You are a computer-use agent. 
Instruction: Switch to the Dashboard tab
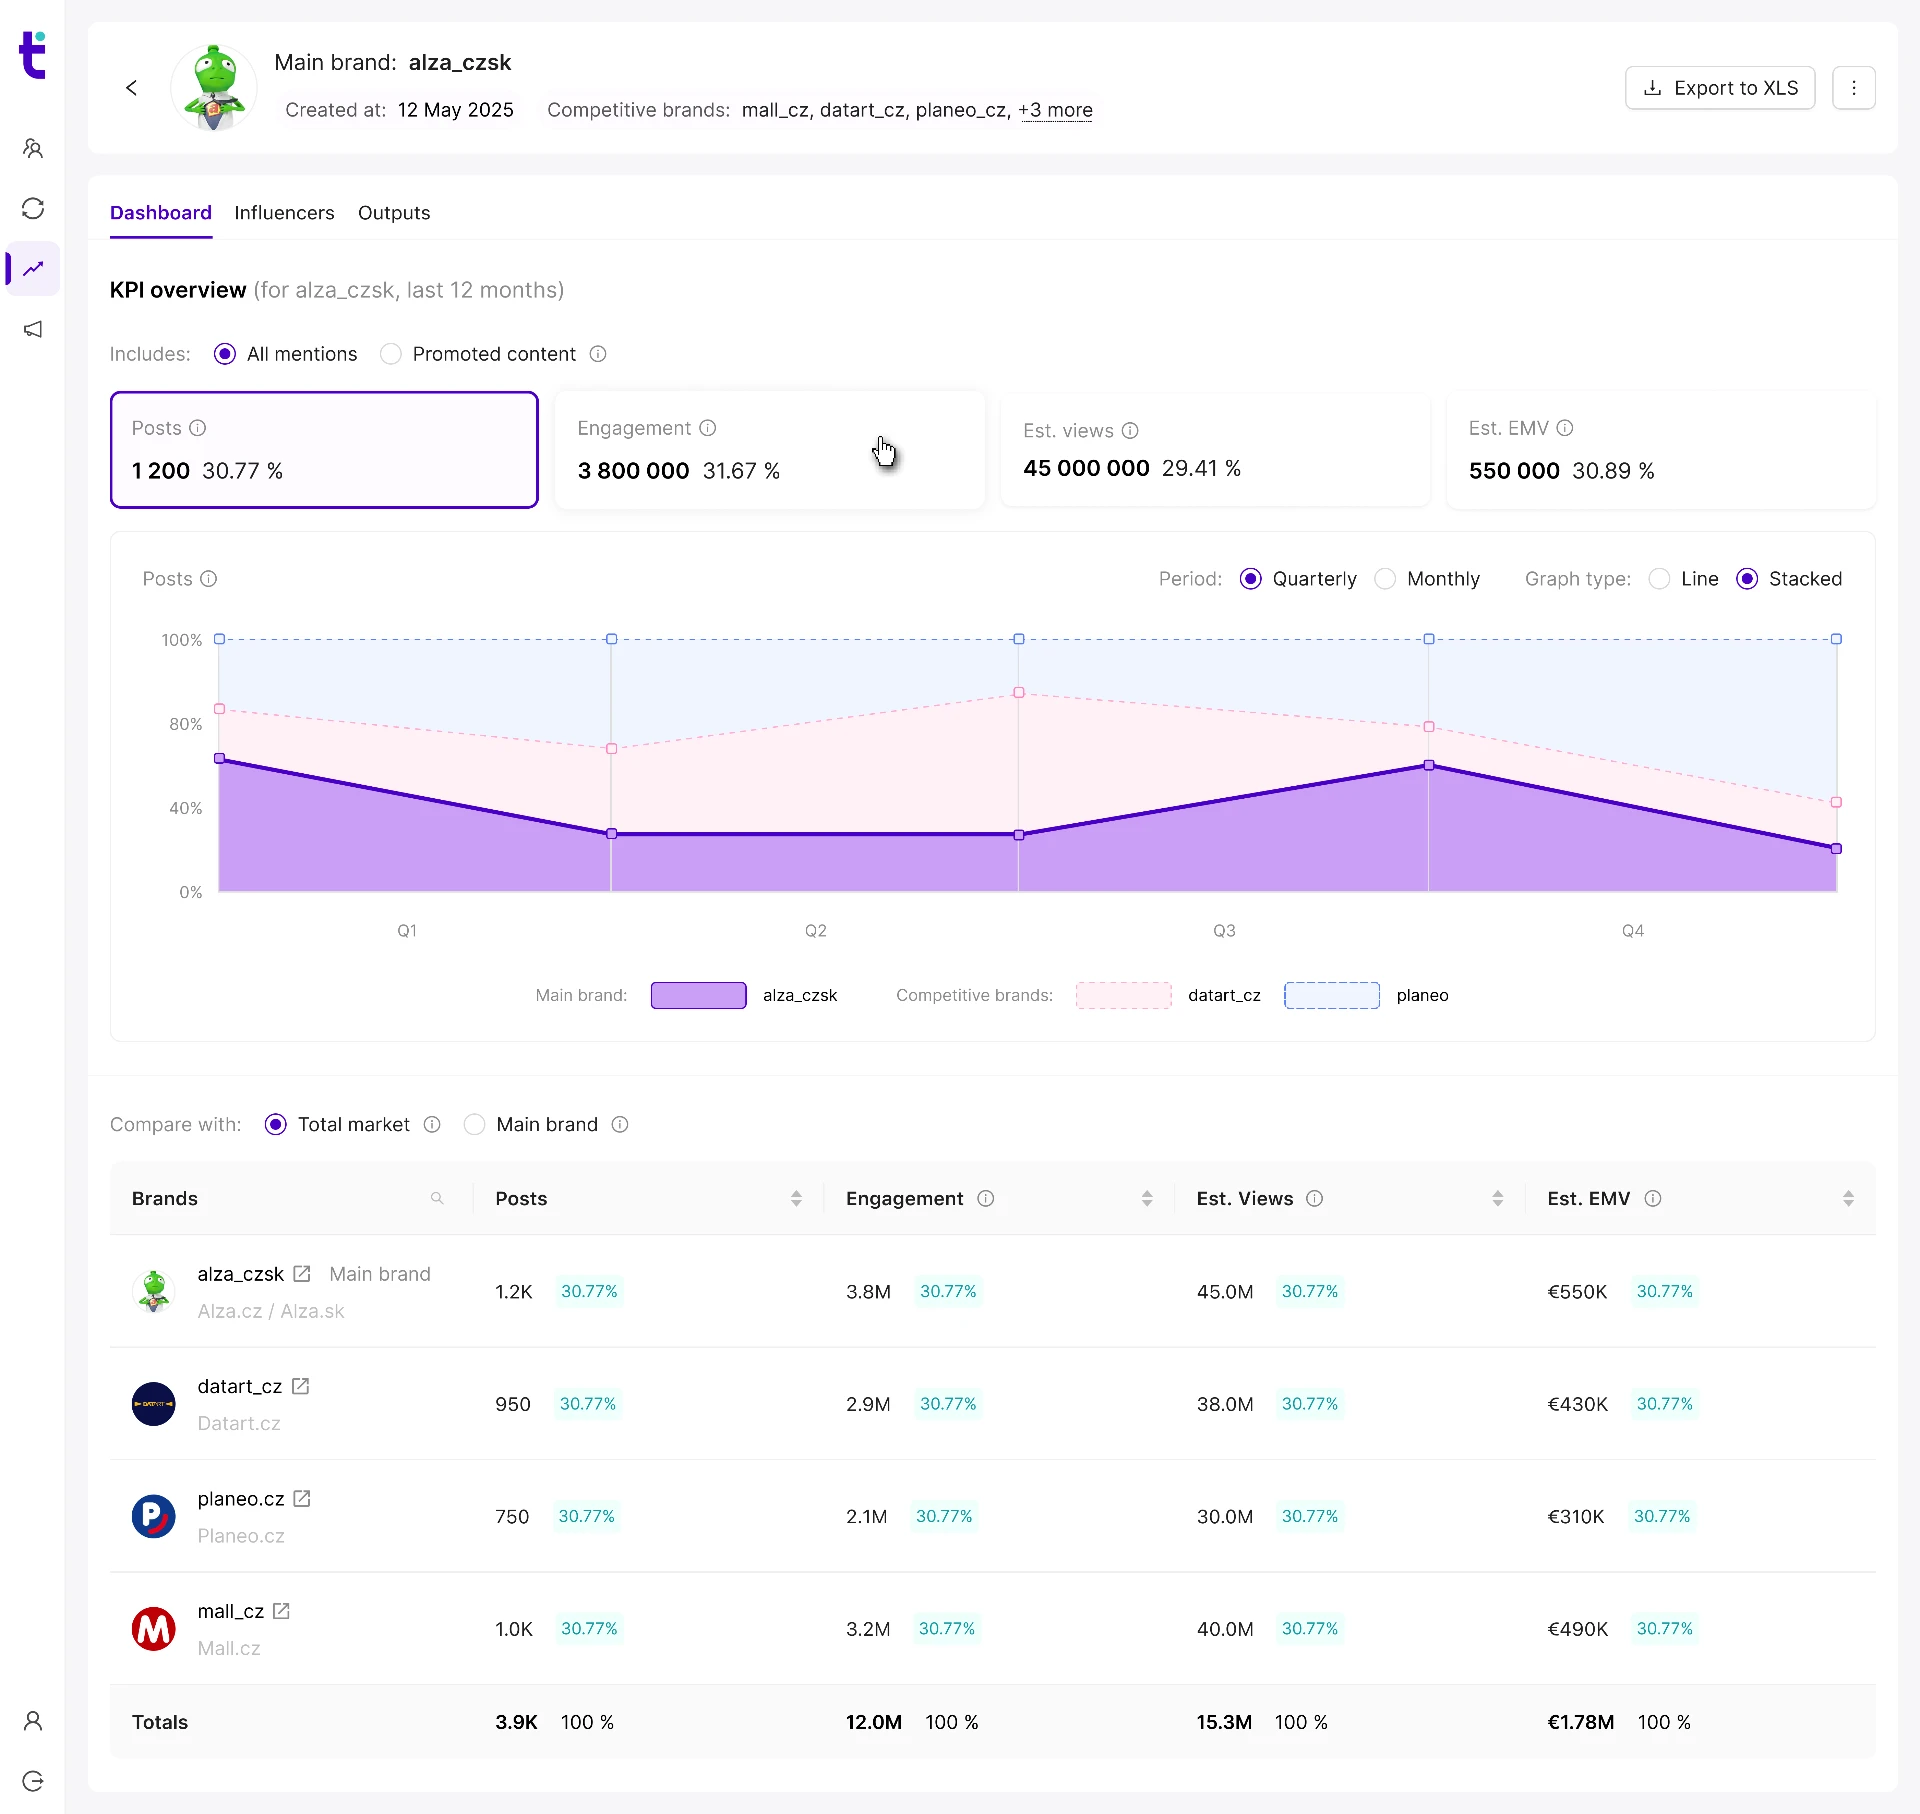[161, 213]
